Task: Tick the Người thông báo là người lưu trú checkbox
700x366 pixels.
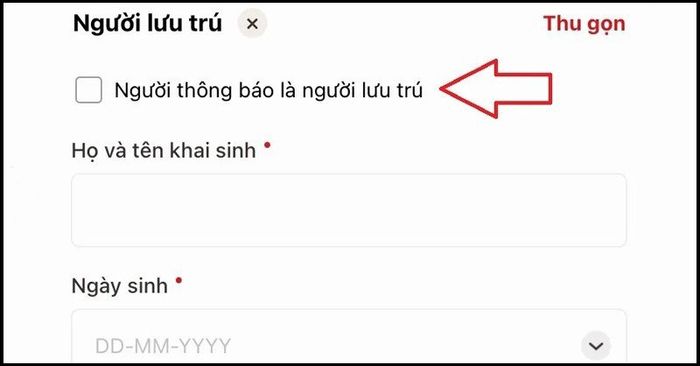Action: pyautogui.click(x=88, y=90)
